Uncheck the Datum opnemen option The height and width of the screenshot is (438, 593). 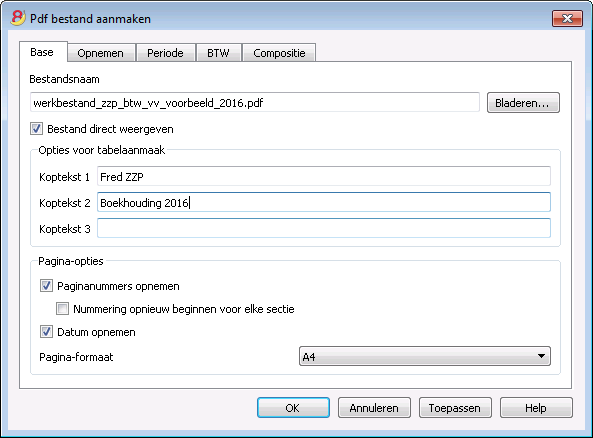(x=46, y=332)
